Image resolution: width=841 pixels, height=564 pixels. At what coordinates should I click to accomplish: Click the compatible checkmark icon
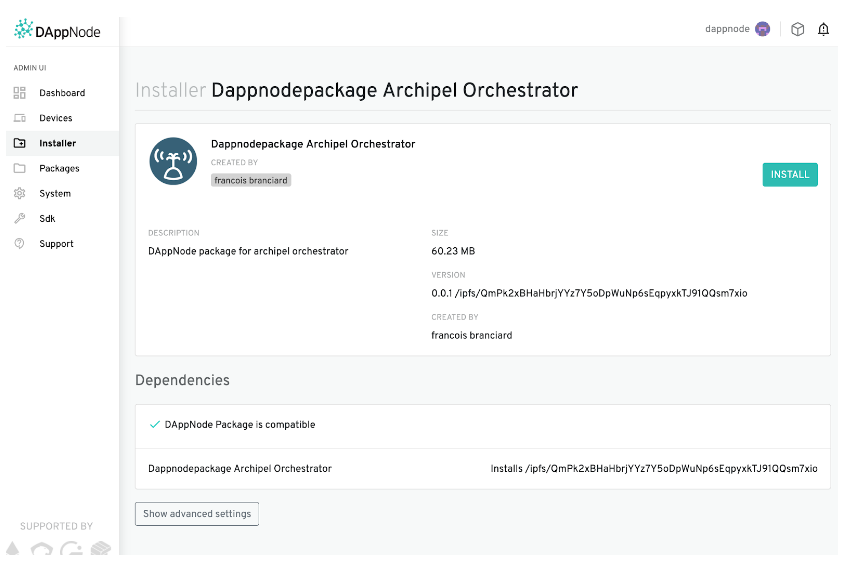pos(154,425)
